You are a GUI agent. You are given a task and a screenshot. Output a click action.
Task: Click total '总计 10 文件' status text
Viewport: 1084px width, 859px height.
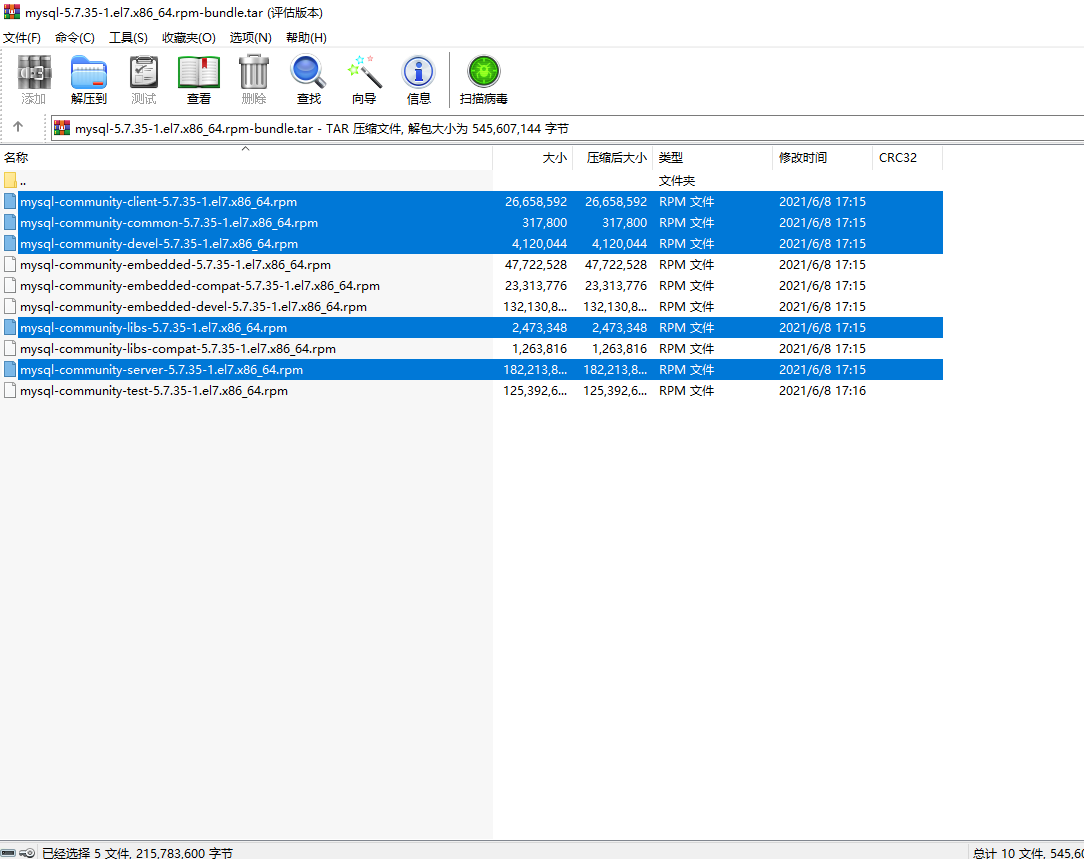[1010, 853]
